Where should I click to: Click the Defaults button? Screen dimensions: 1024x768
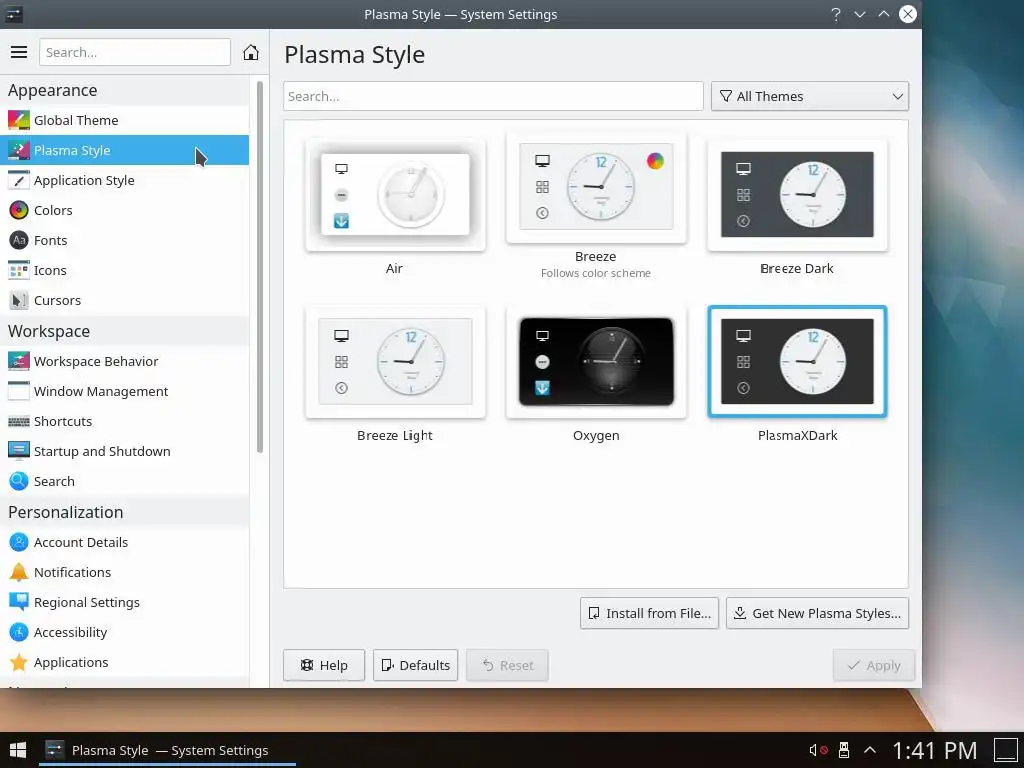tap(415, 665)
